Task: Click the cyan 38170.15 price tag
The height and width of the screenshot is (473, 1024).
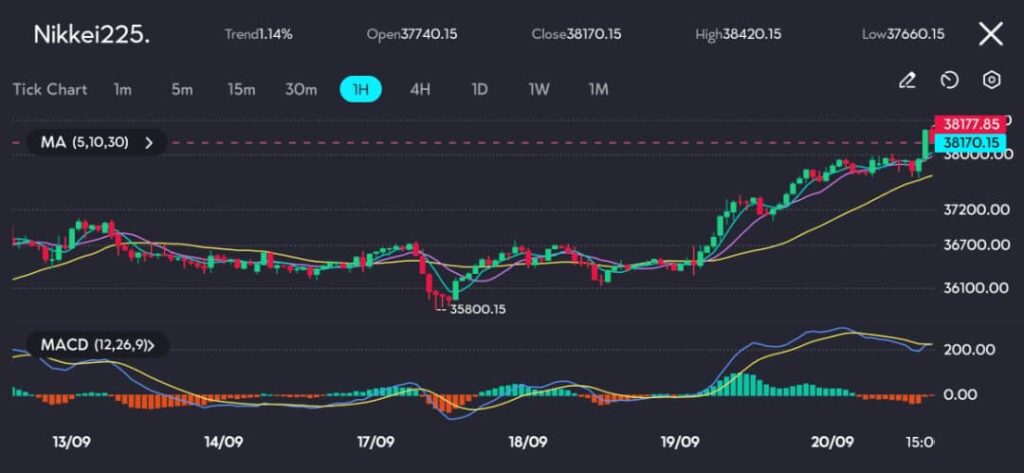Action: (x=967, y=143)
